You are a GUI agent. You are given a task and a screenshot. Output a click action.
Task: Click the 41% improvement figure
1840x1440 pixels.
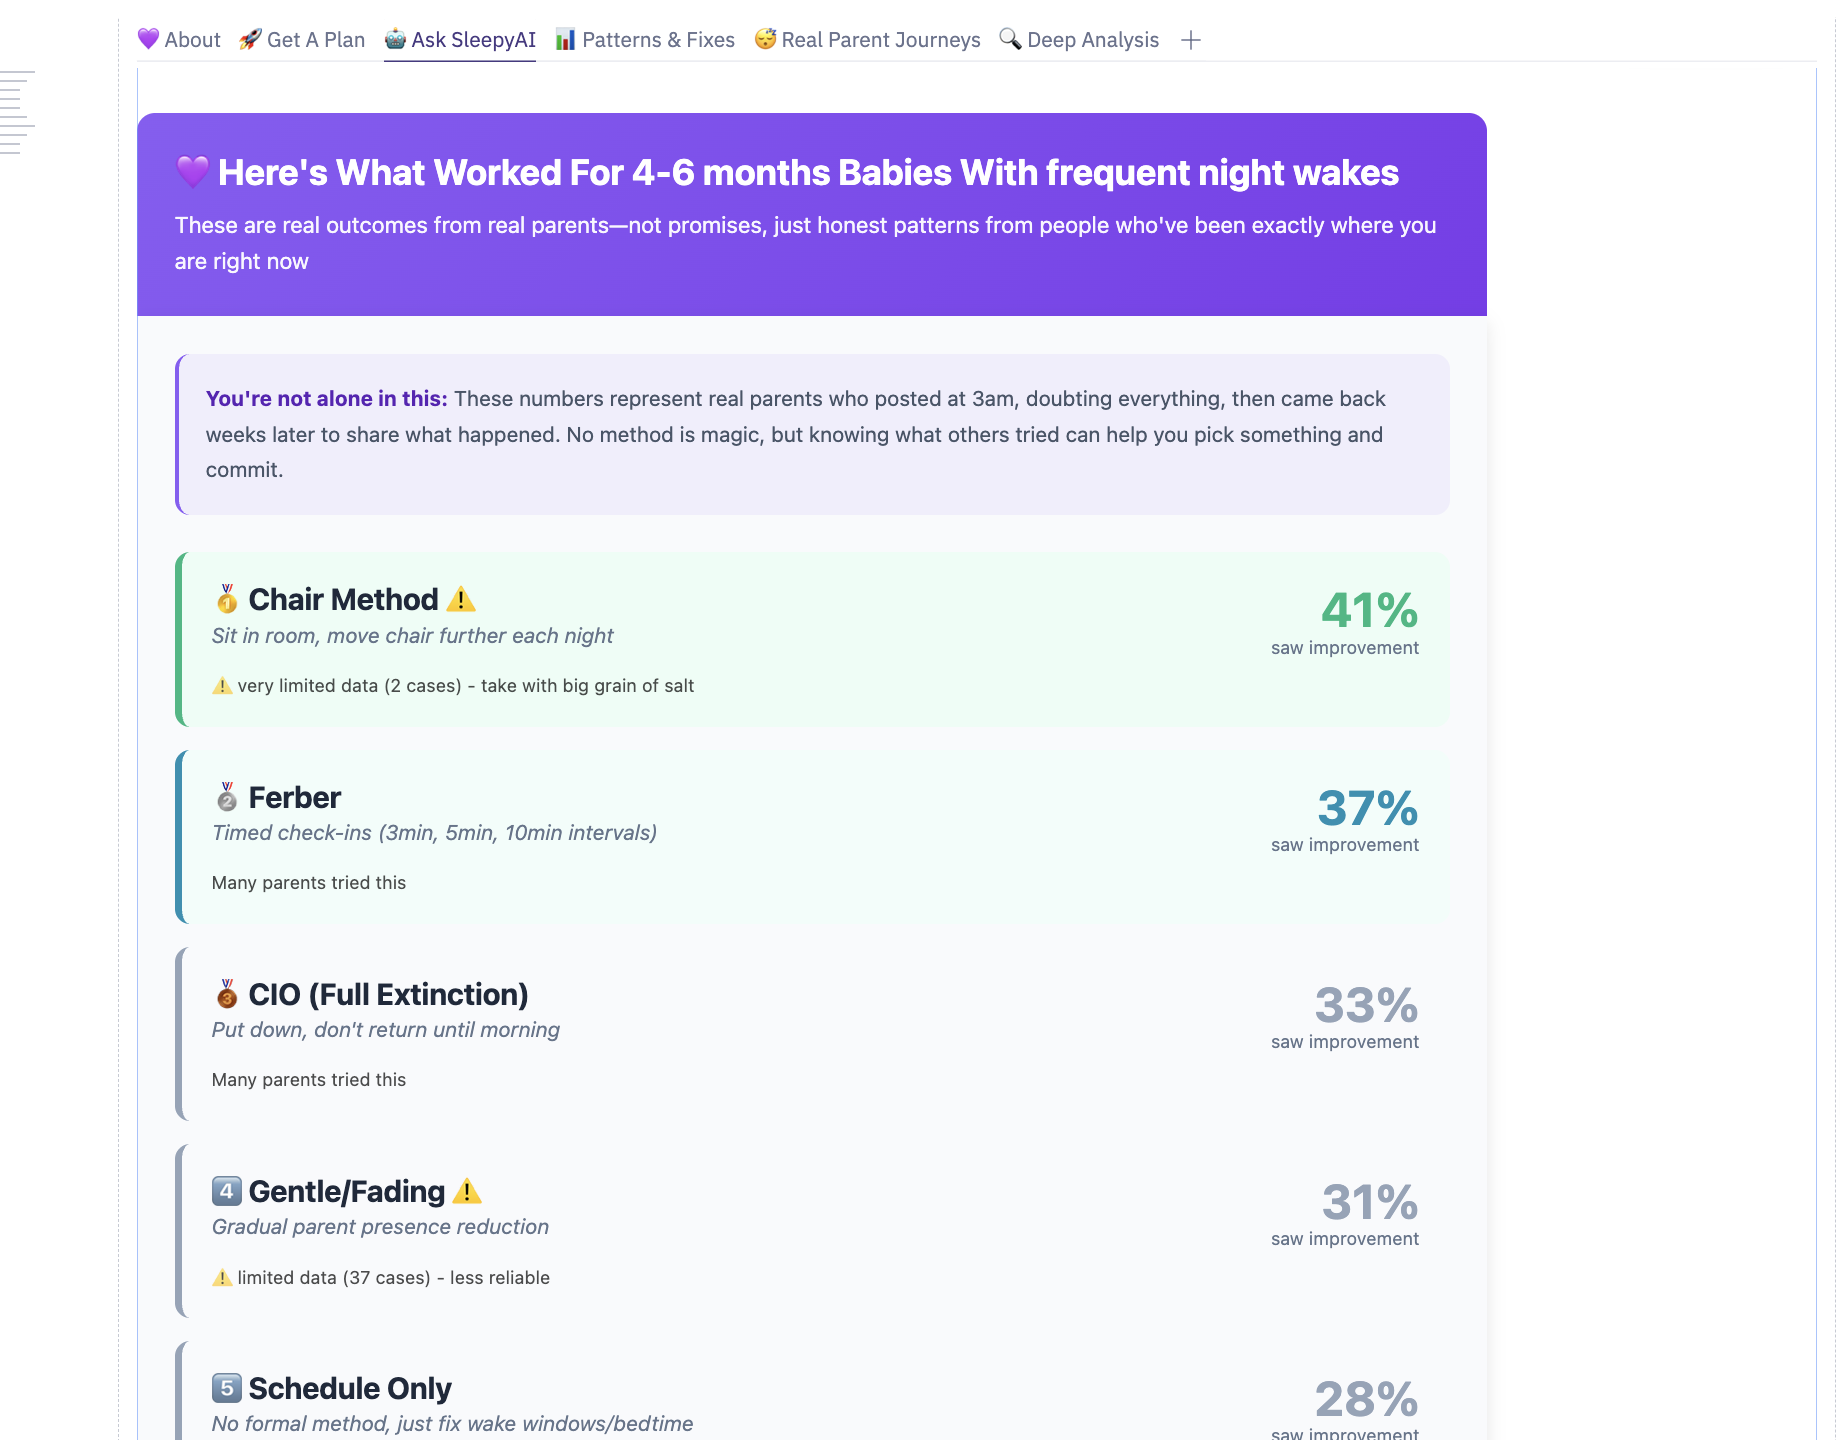(1369, 610)
